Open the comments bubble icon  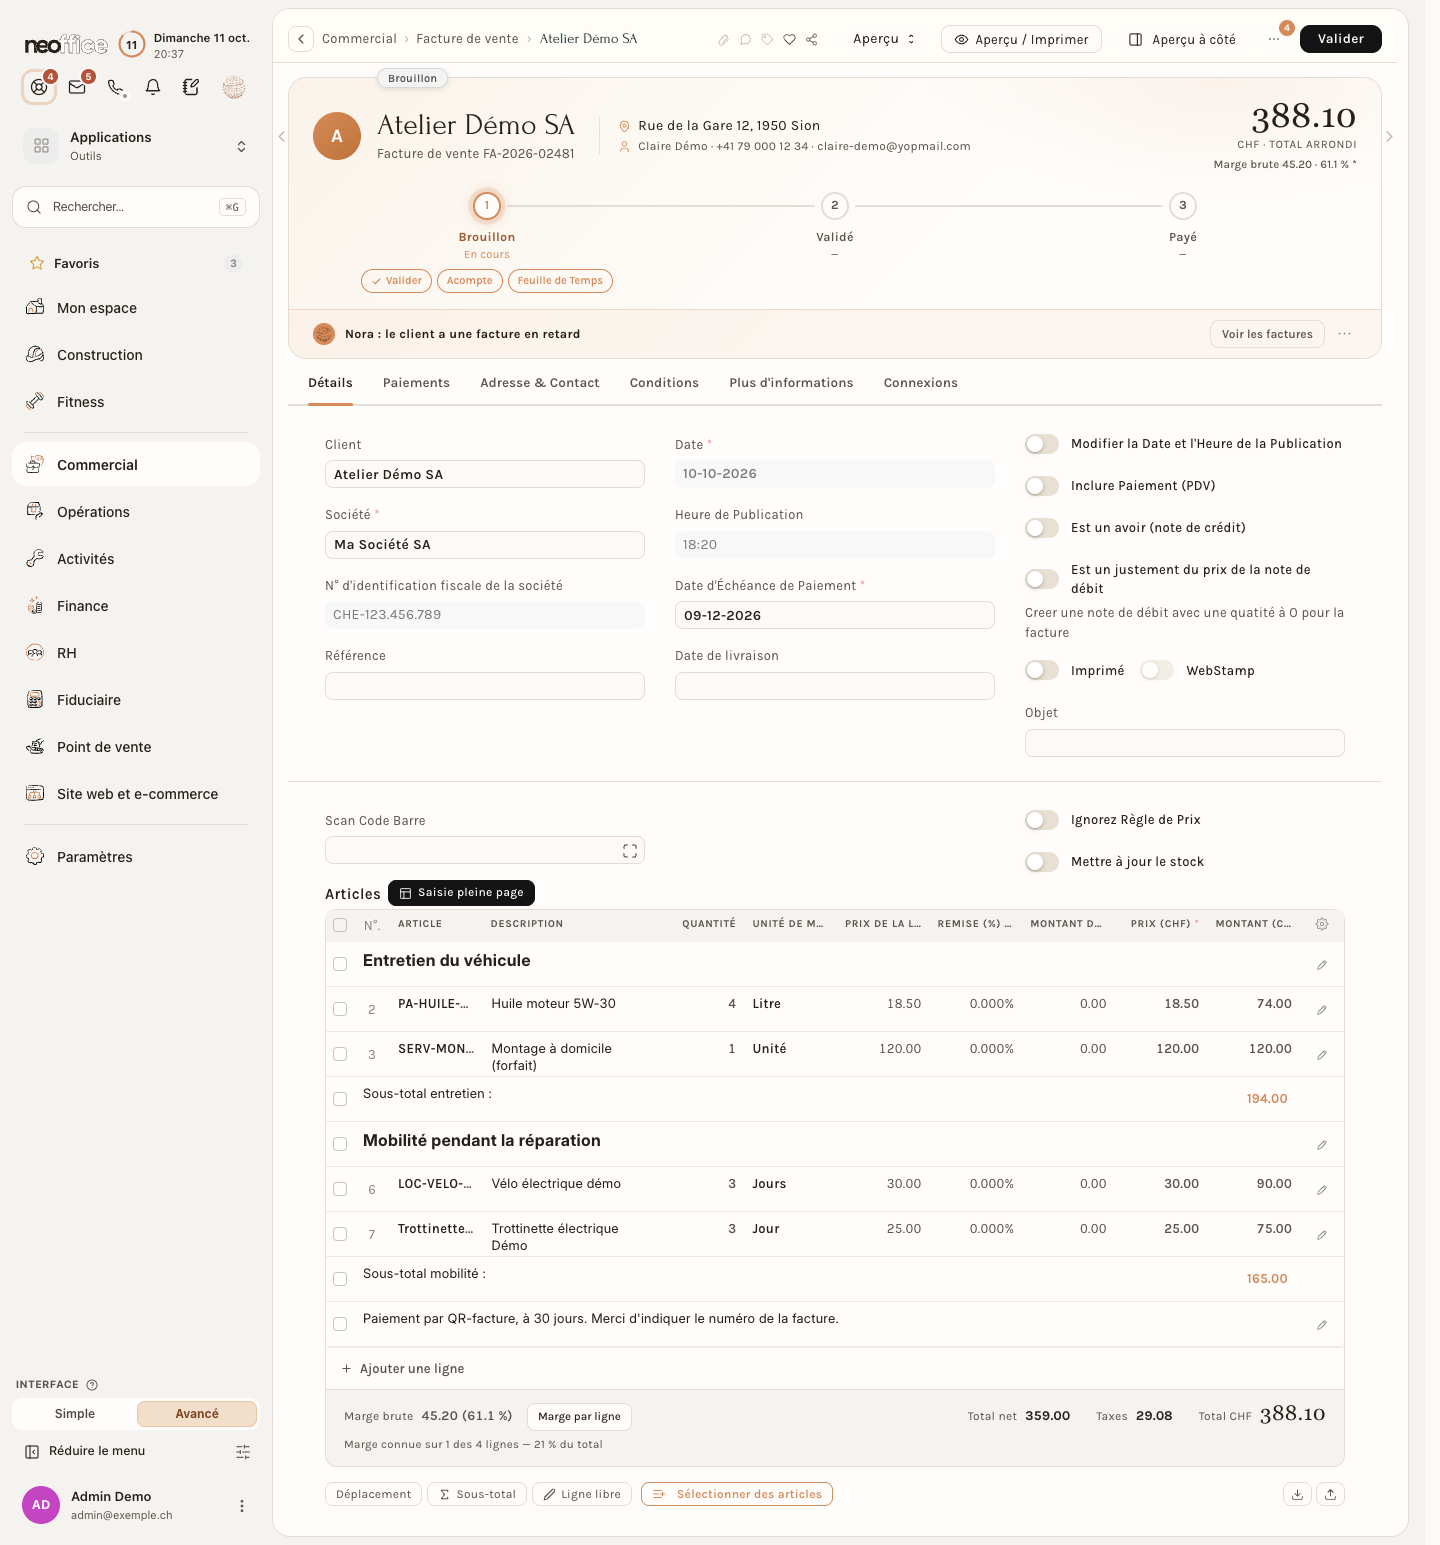[x=745, y=40]
